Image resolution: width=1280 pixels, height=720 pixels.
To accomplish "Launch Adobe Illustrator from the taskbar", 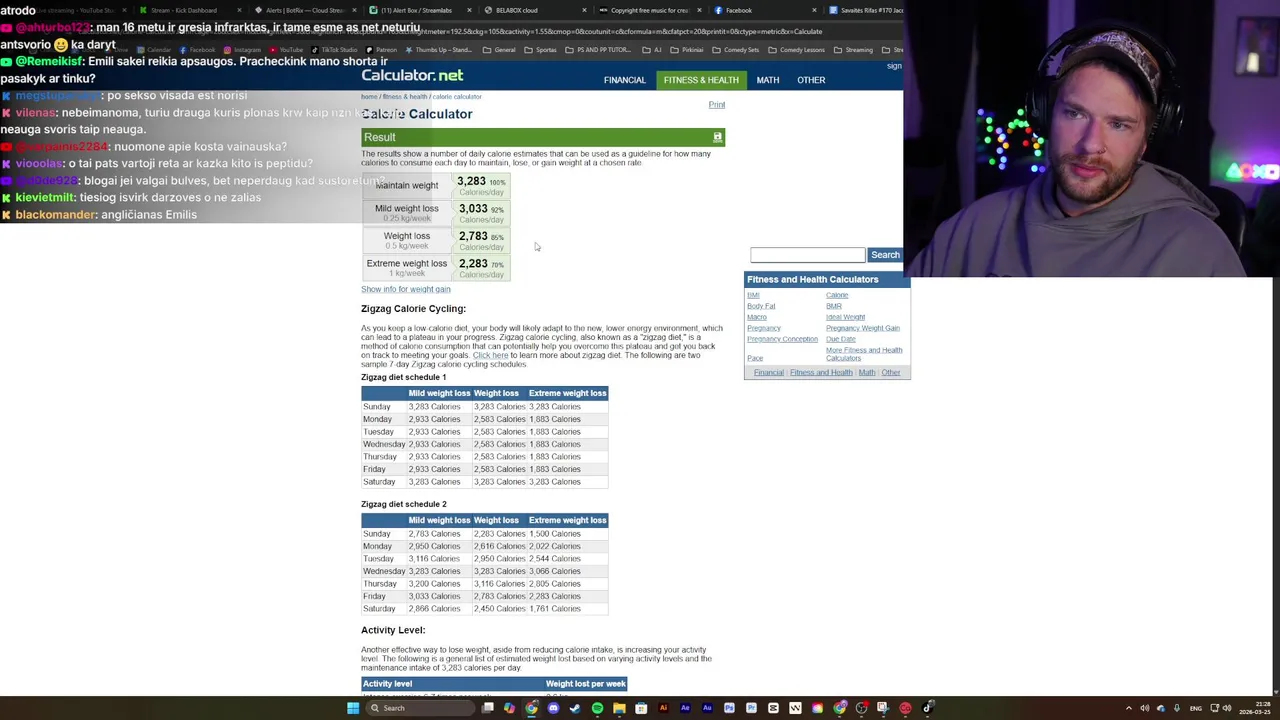I will 663,708.
